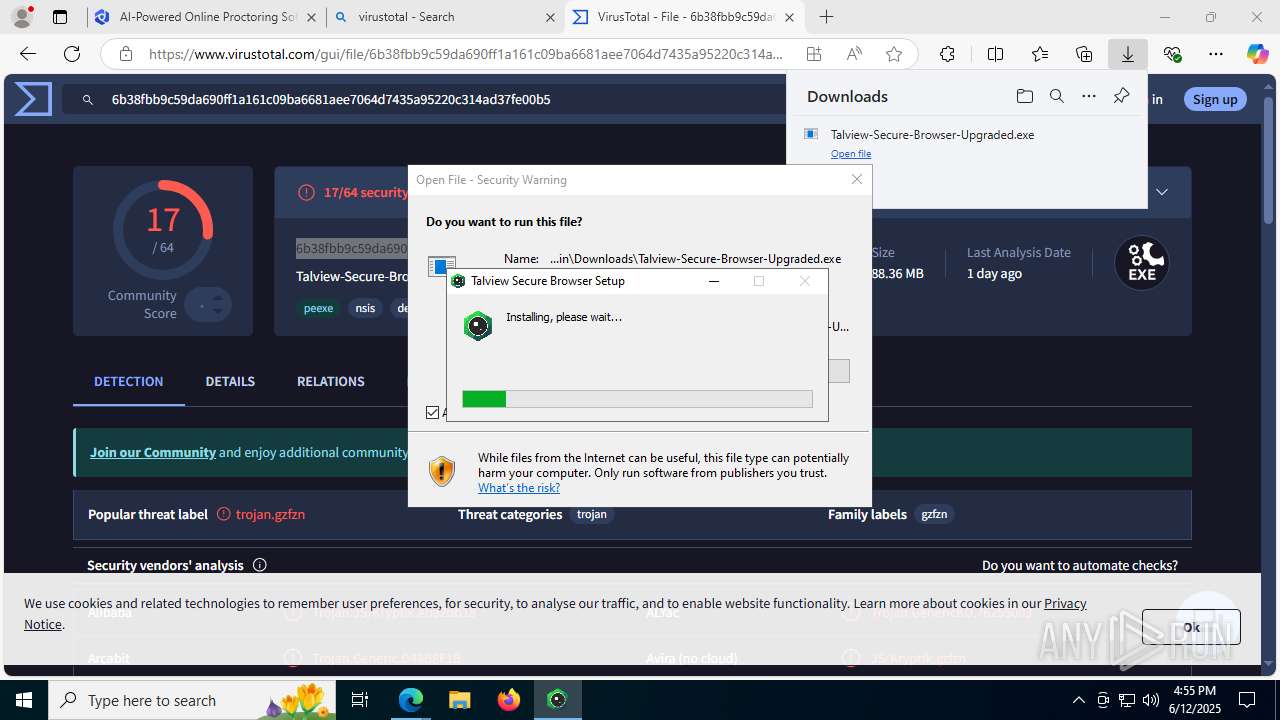Open the Windows Start menu

[x=23, y=700]
